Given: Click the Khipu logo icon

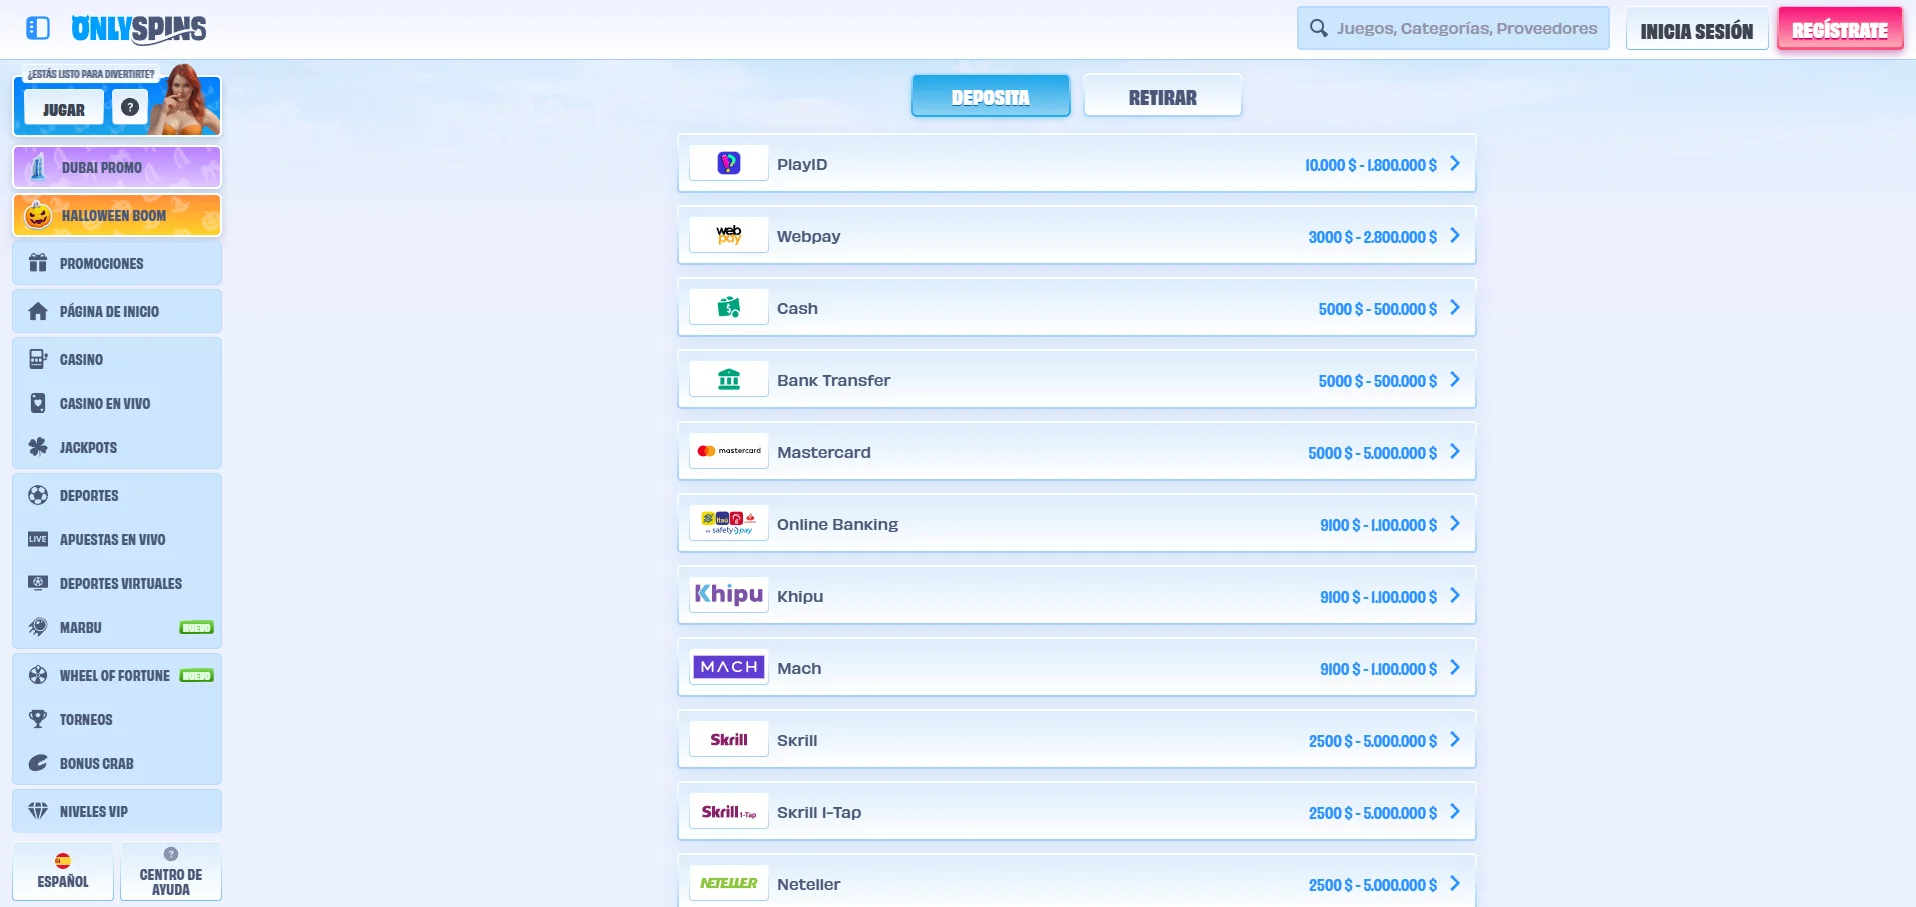Looking at the screenshot, I should pos(729,595).
